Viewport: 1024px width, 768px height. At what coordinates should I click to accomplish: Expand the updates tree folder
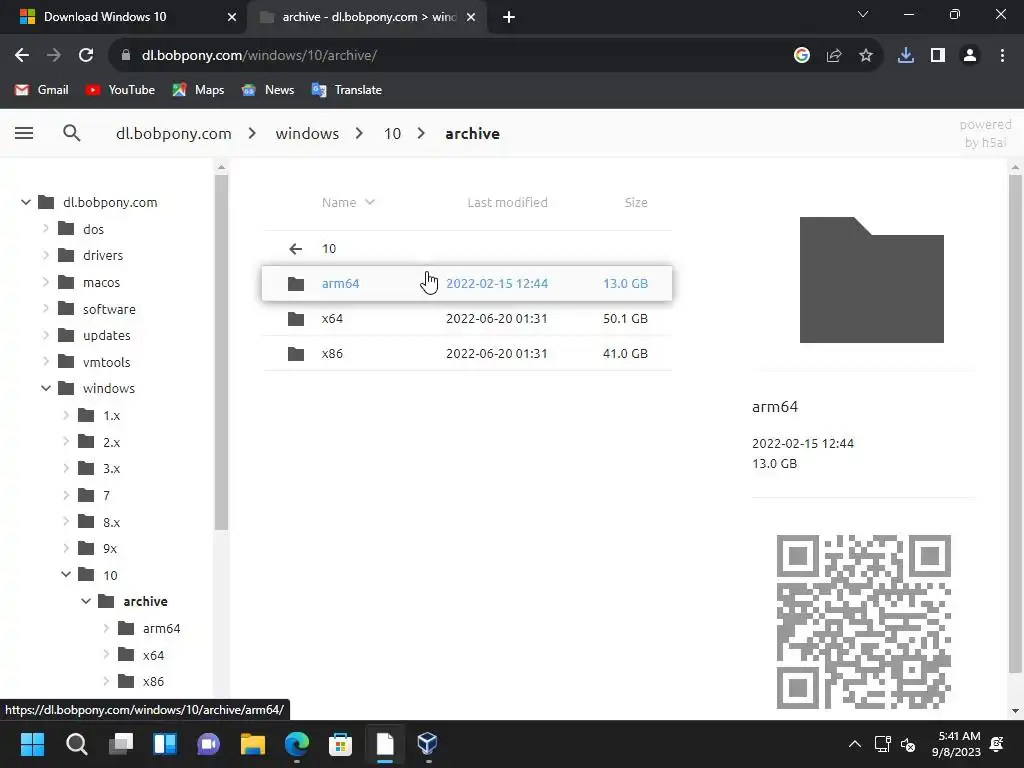pyautogui.click(x=46, y=335)
